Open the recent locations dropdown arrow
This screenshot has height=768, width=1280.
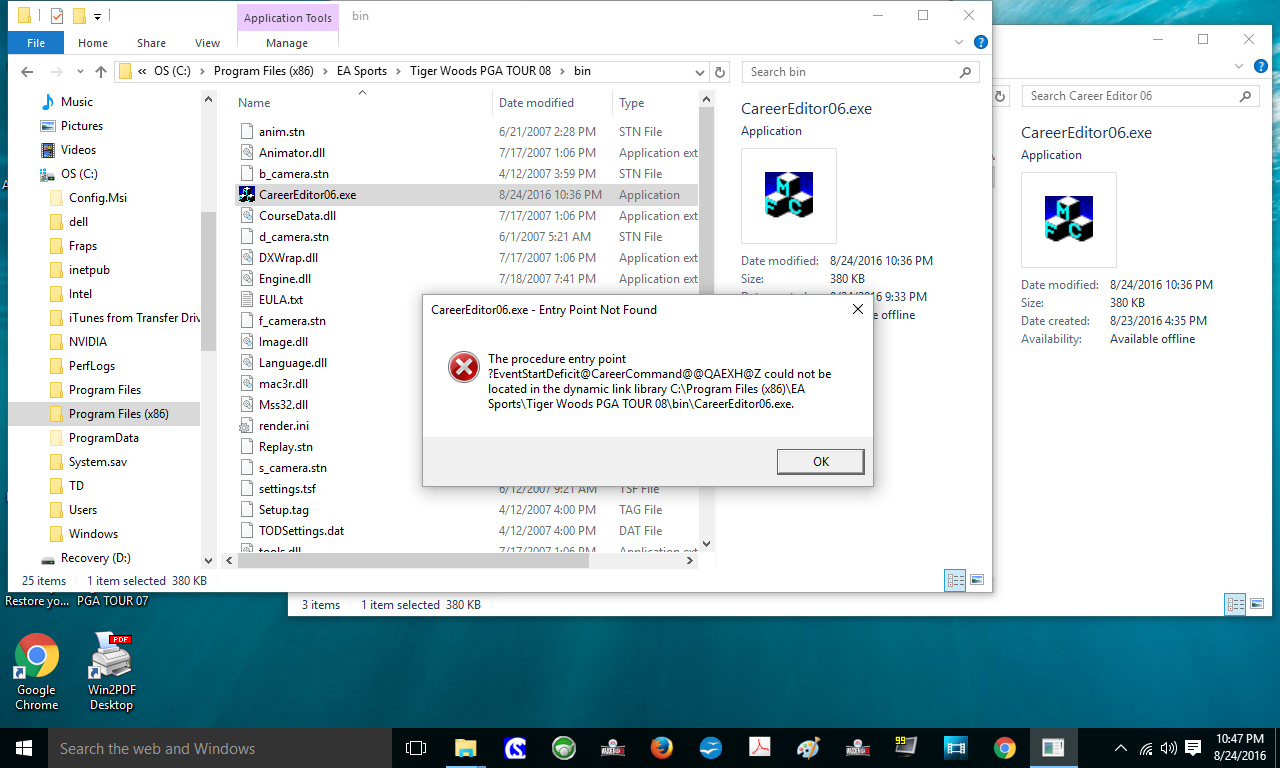[80, 72]
